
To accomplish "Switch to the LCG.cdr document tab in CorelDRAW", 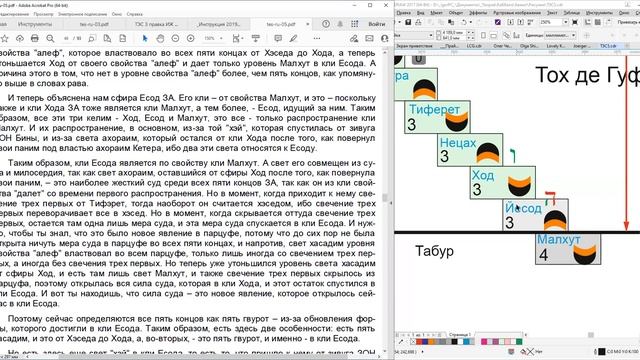I will tap(474, 46).
